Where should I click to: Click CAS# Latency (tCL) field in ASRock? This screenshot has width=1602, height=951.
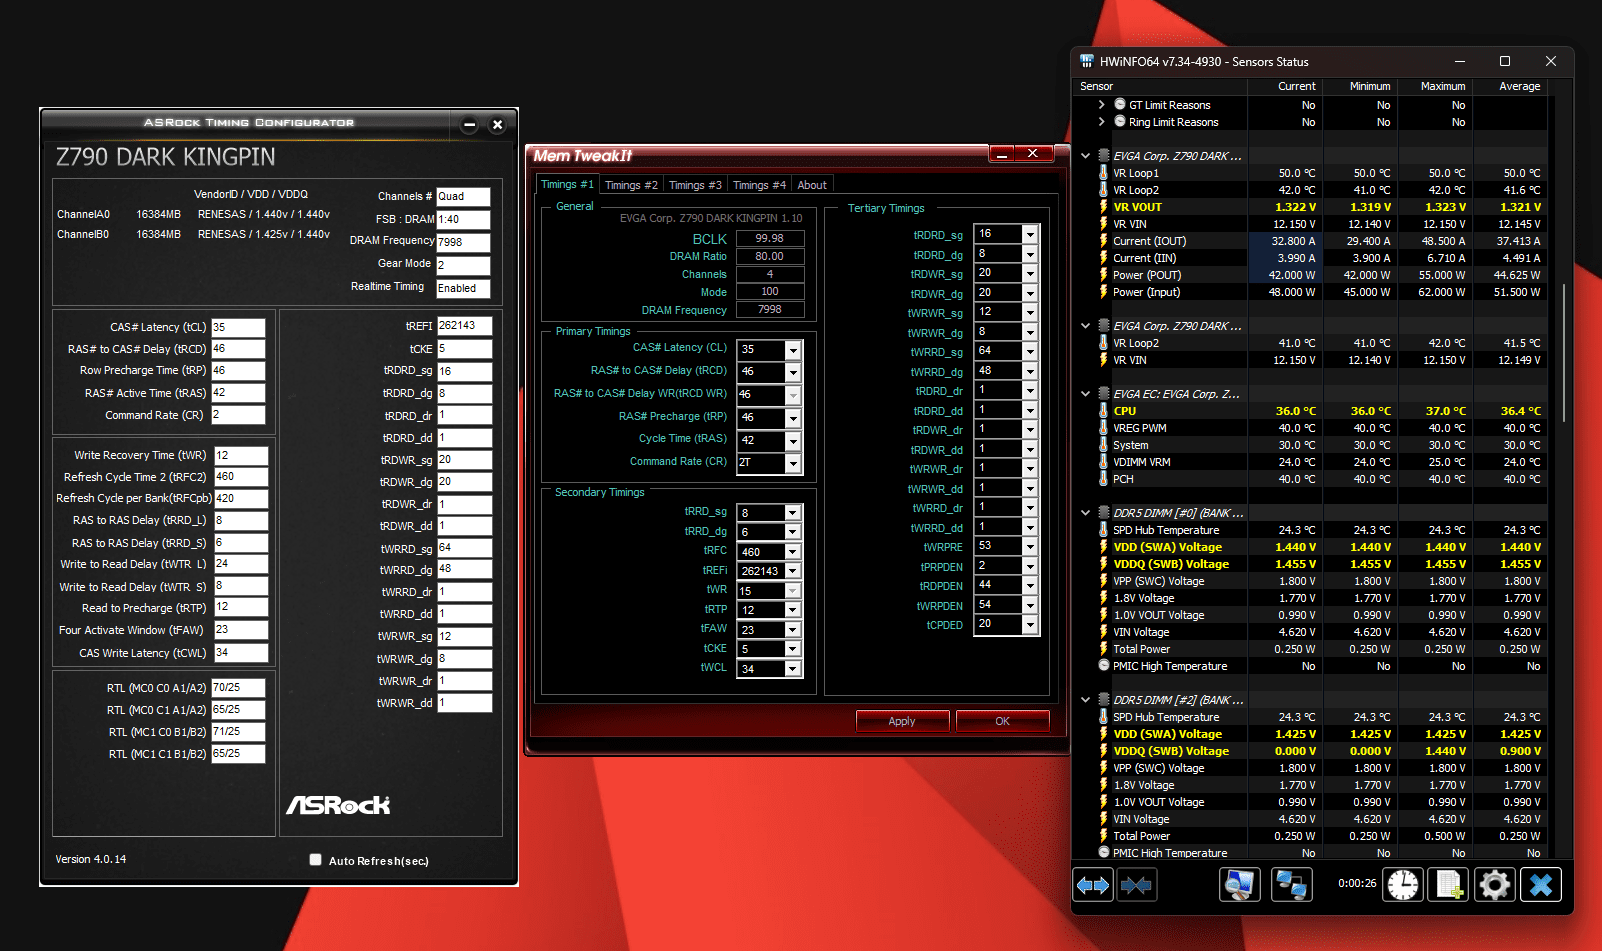pyautogui.click(x=238, y=327)
